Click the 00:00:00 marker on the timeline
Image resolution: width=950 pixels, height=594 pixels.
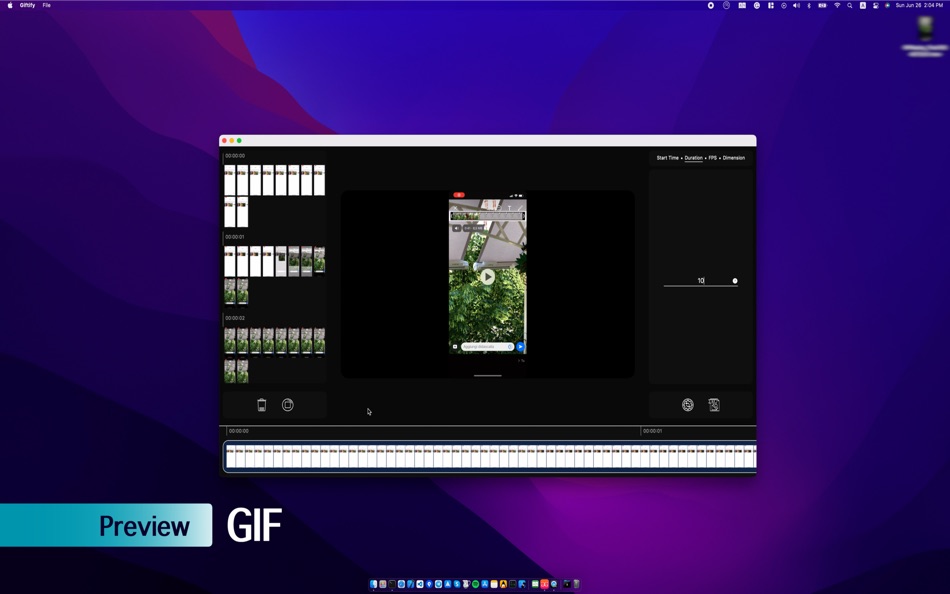[x=239, y=431]
